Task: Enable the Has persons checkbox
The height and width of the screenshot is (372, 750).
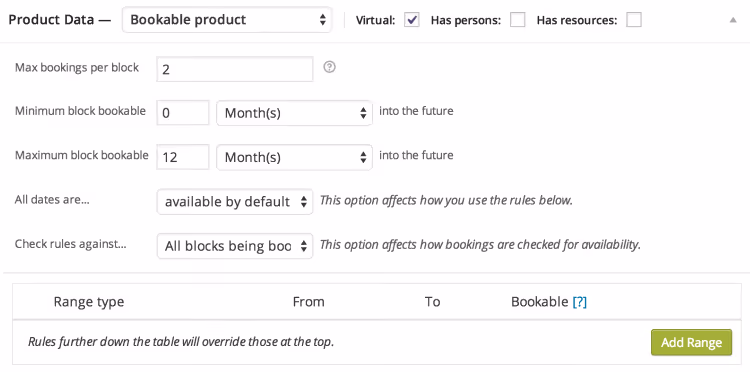Action: pos(518,20)
